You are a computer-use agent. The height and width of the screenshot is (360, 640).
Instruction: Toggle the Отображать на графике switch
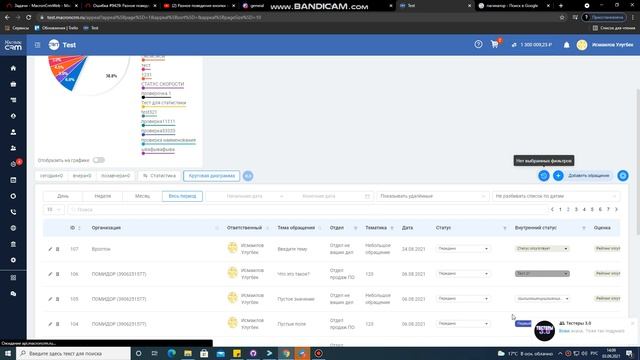[x=99, y=160]
